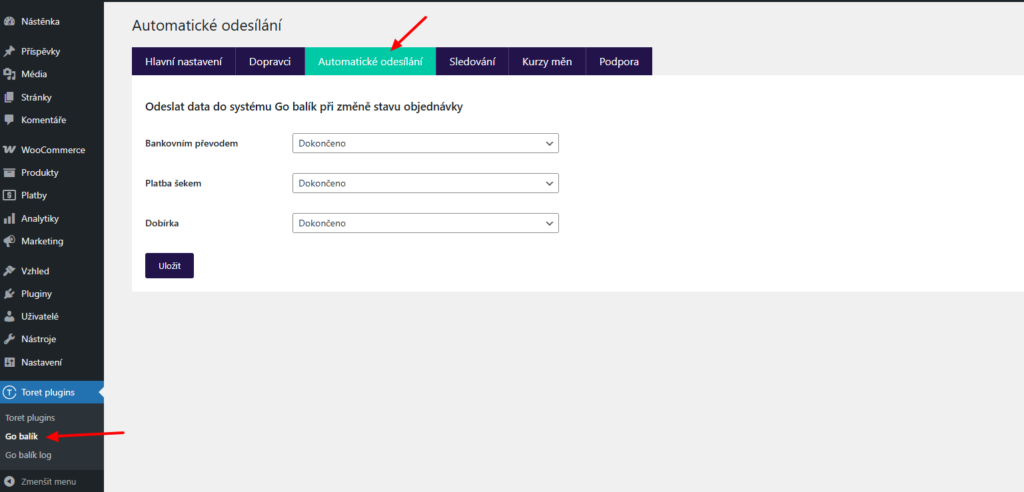Click the Marketing megaphone icon

(9, 241)
